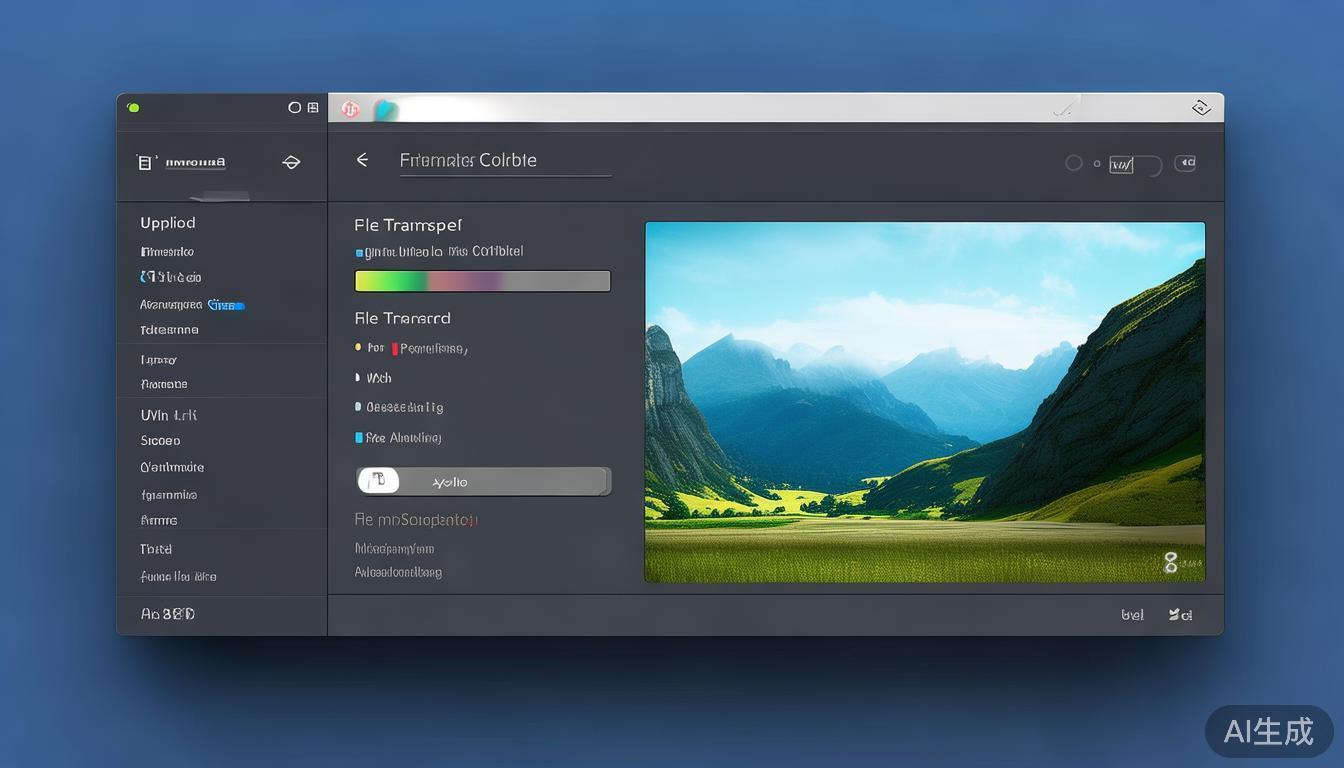Screen dimensions: 1344x768
Task: Click the diamond icon at top-right corner
Action: (x=1202, y=108)
